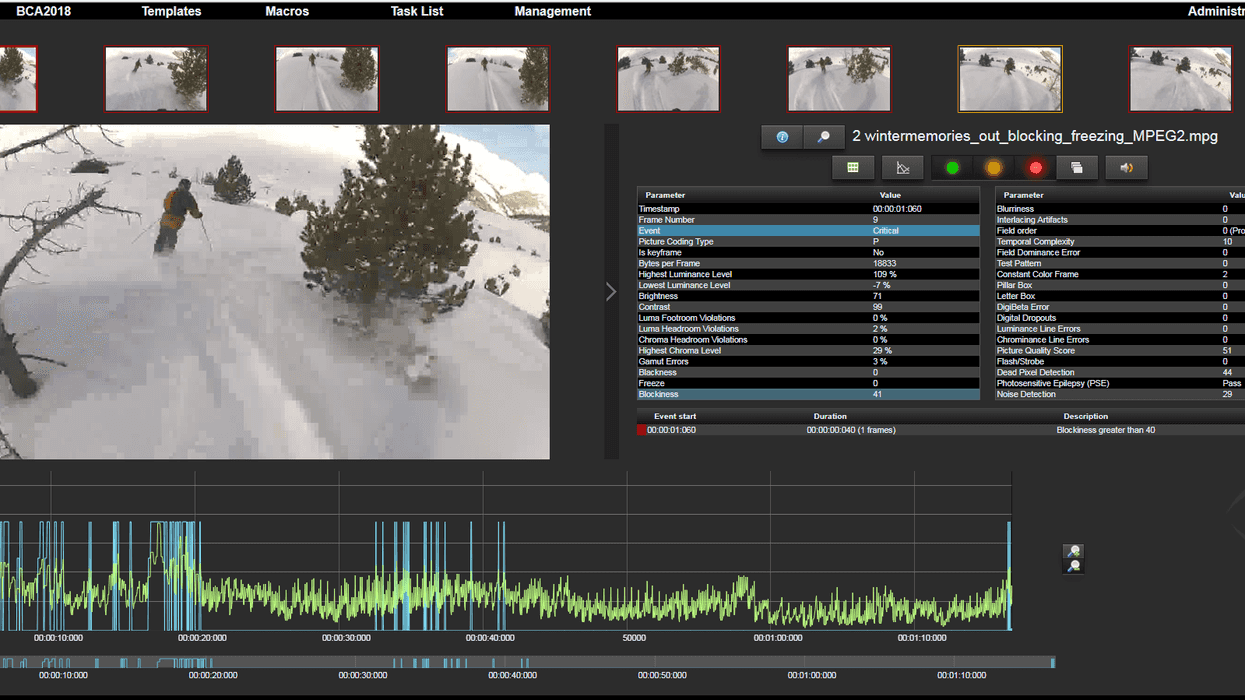Click the Dead Pixel Detection row

click(x=1120, y=373)
